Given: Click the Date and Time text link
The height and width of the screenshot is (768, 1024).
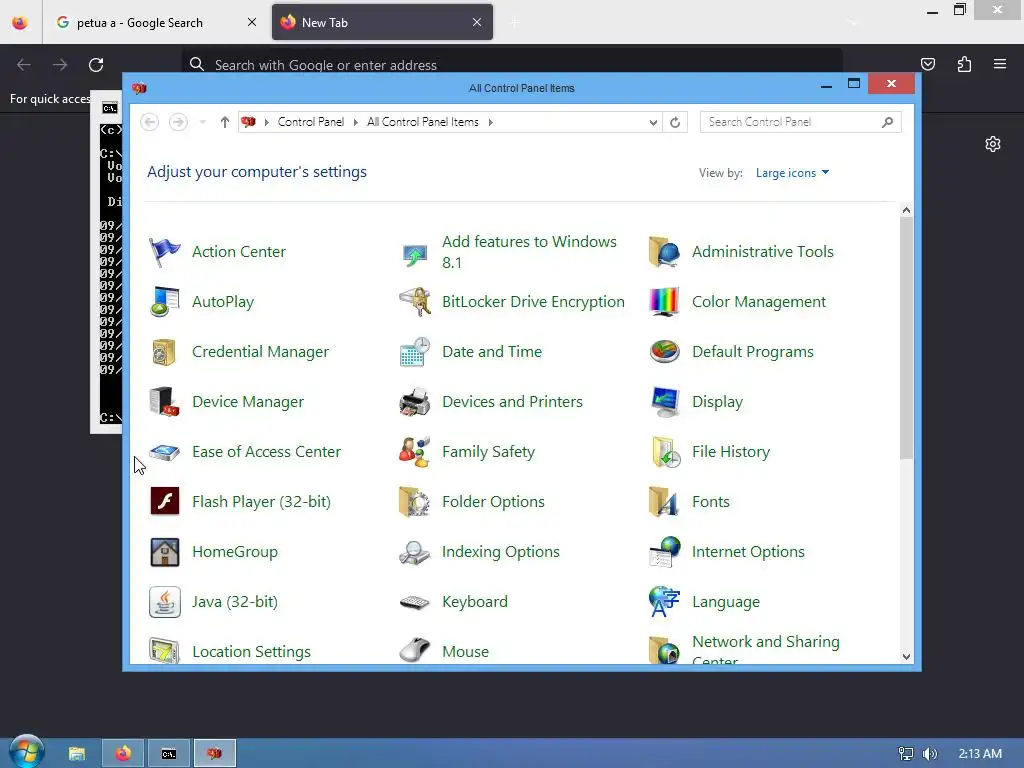Looking at the screenshot, I should pos(492,352).
